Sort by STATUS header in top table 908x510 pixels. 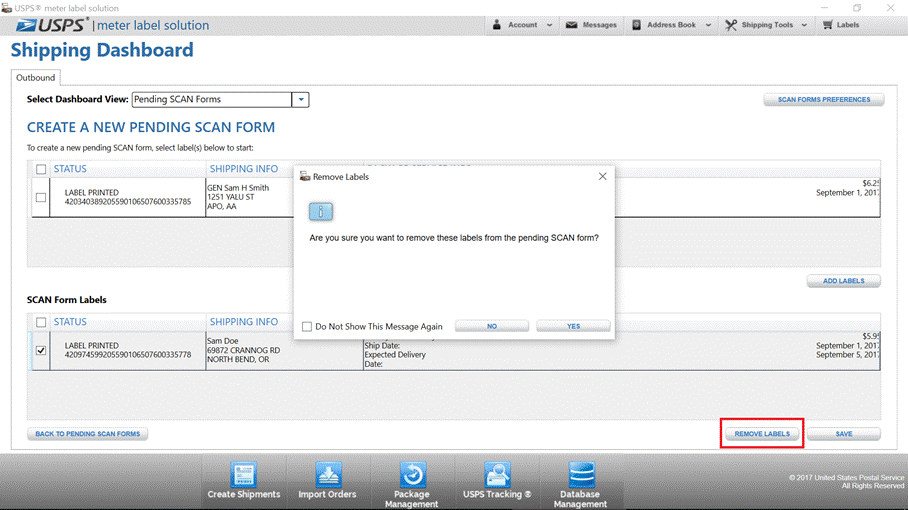click(70, 169)
